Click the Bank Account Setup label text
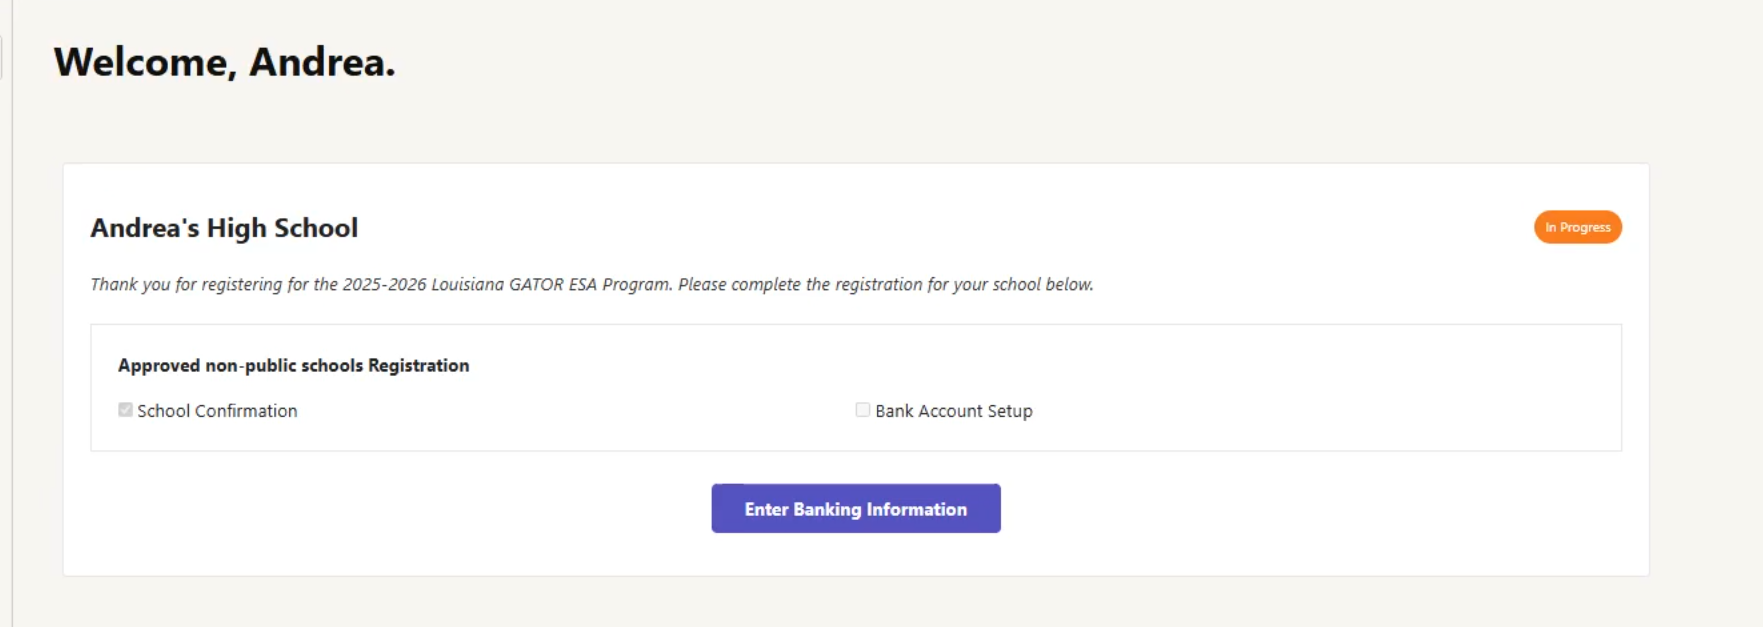The width and height of the screenshot is (1763, 627). [953, 411]
